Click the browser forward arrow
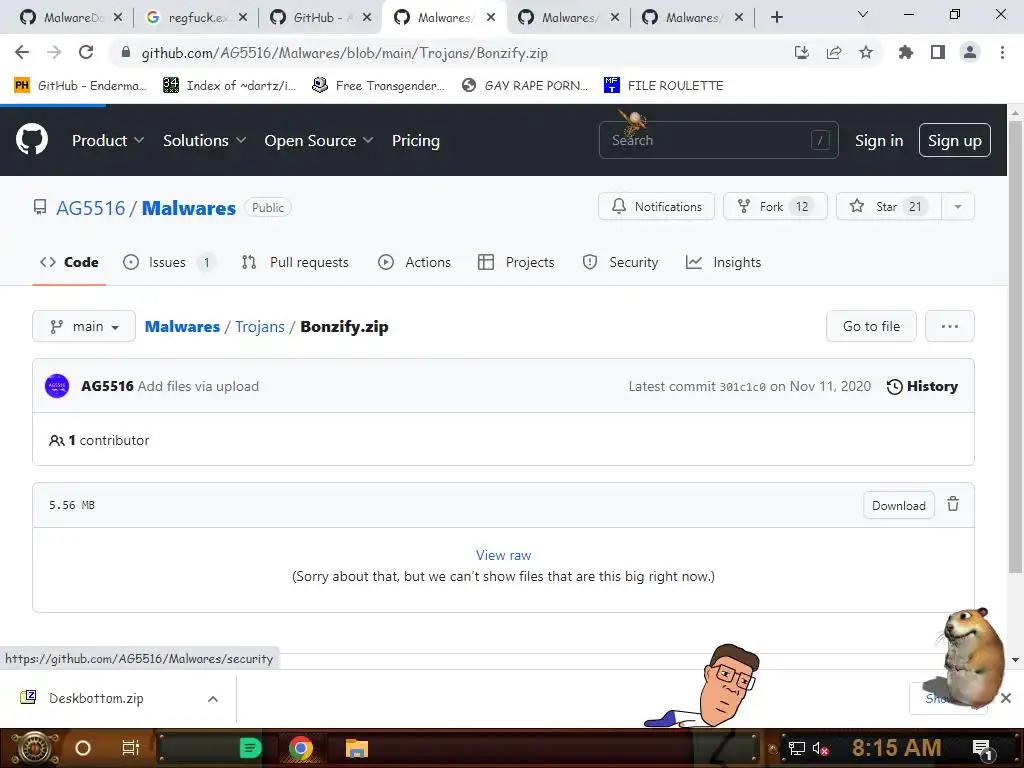The image size is (1024, 768). coord(54,52)
